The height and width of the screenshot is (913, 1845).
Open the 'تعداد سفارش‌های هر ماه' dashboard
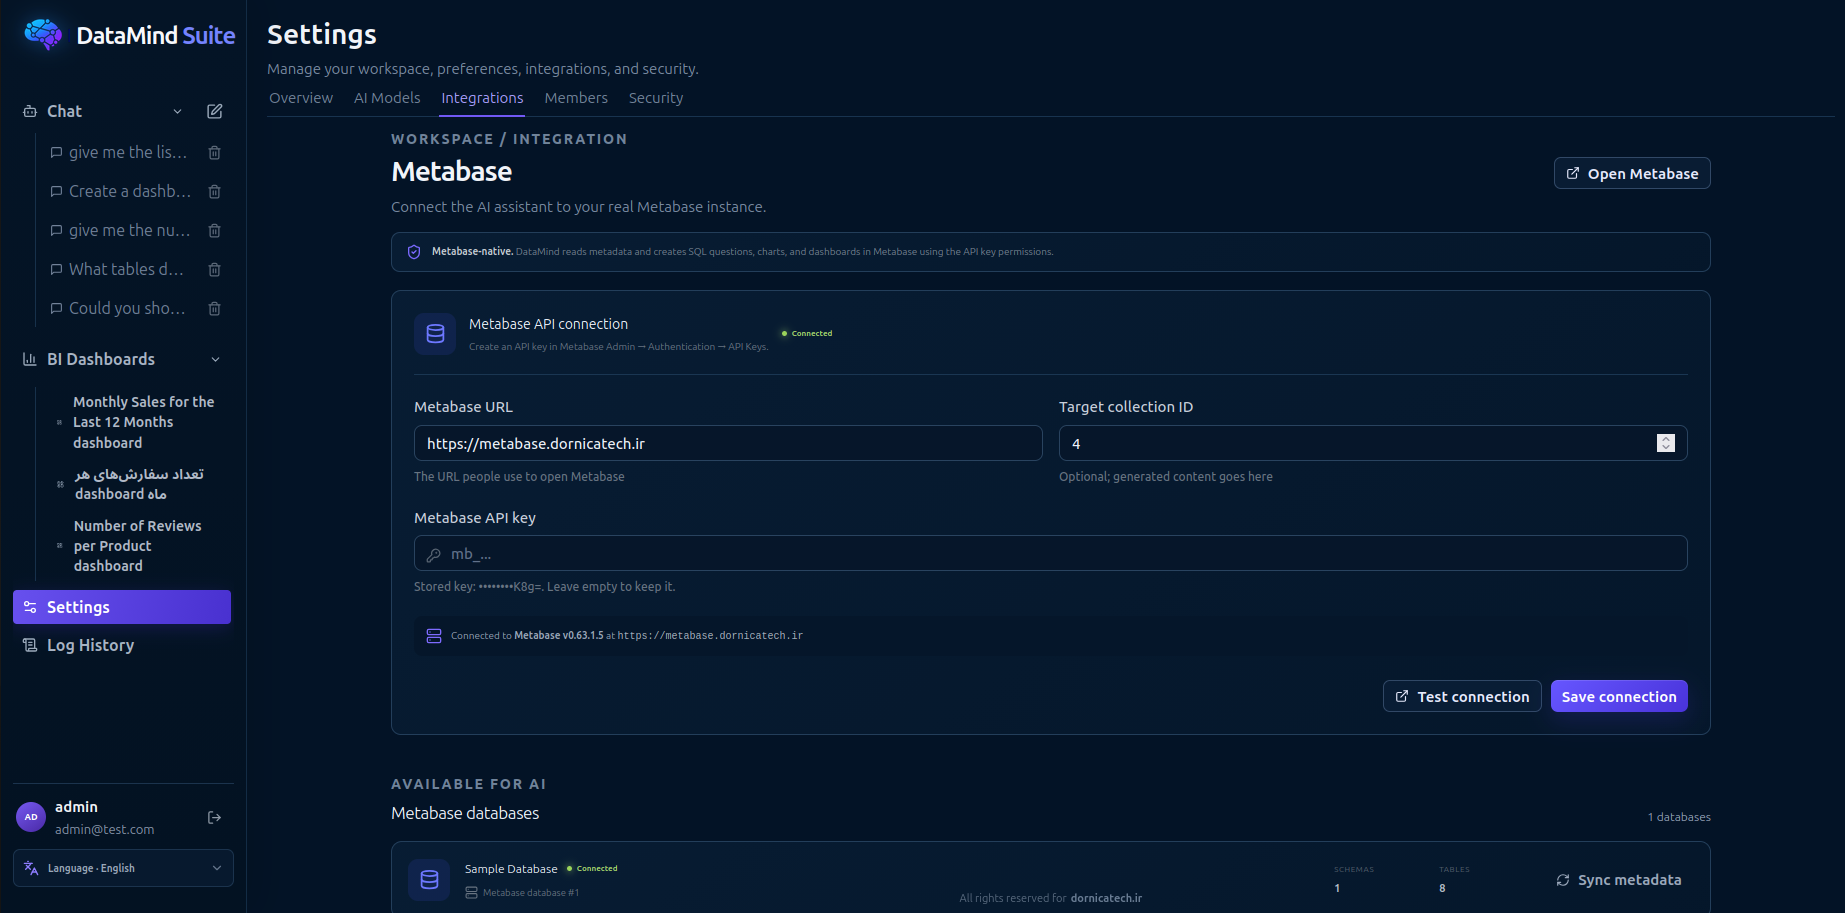pos(139,484)
